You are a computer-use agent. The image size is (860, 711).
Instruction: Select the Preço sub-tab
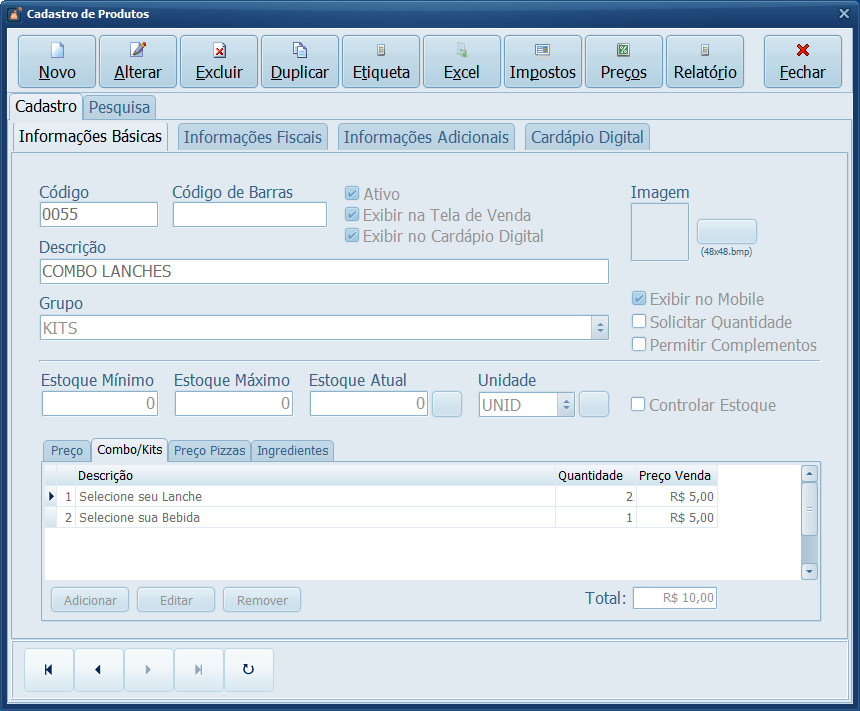[67, 450]
